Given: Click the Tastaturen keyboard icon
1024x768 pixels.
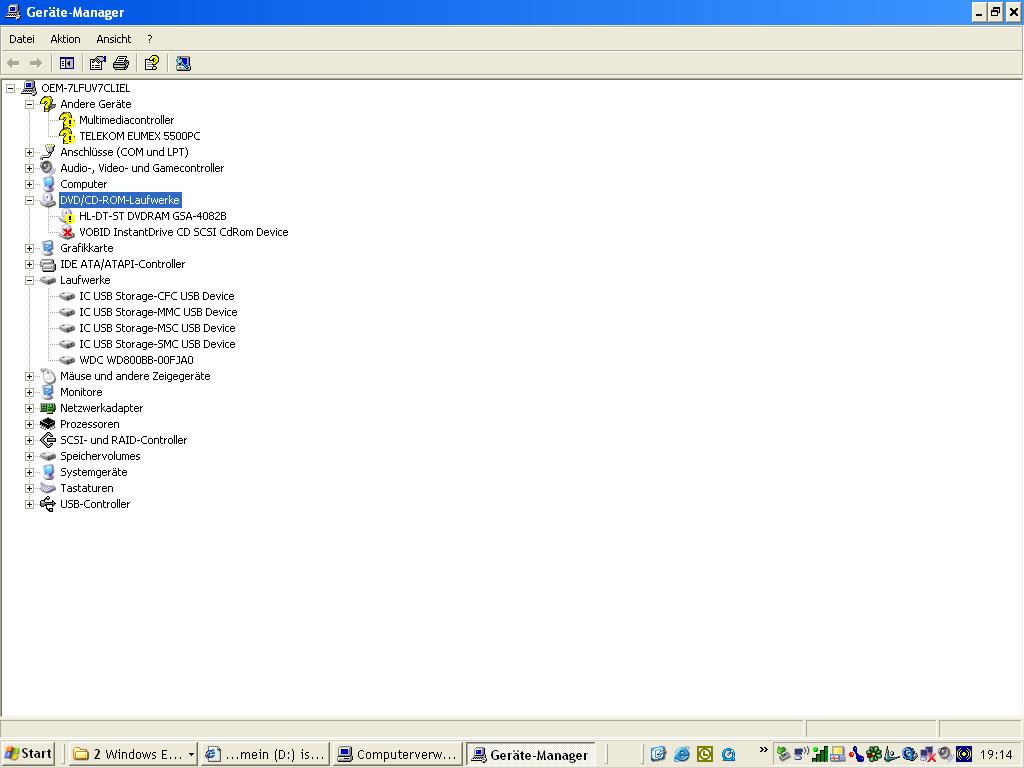Looking at the screenshot, I should click(x=48, y=488).
